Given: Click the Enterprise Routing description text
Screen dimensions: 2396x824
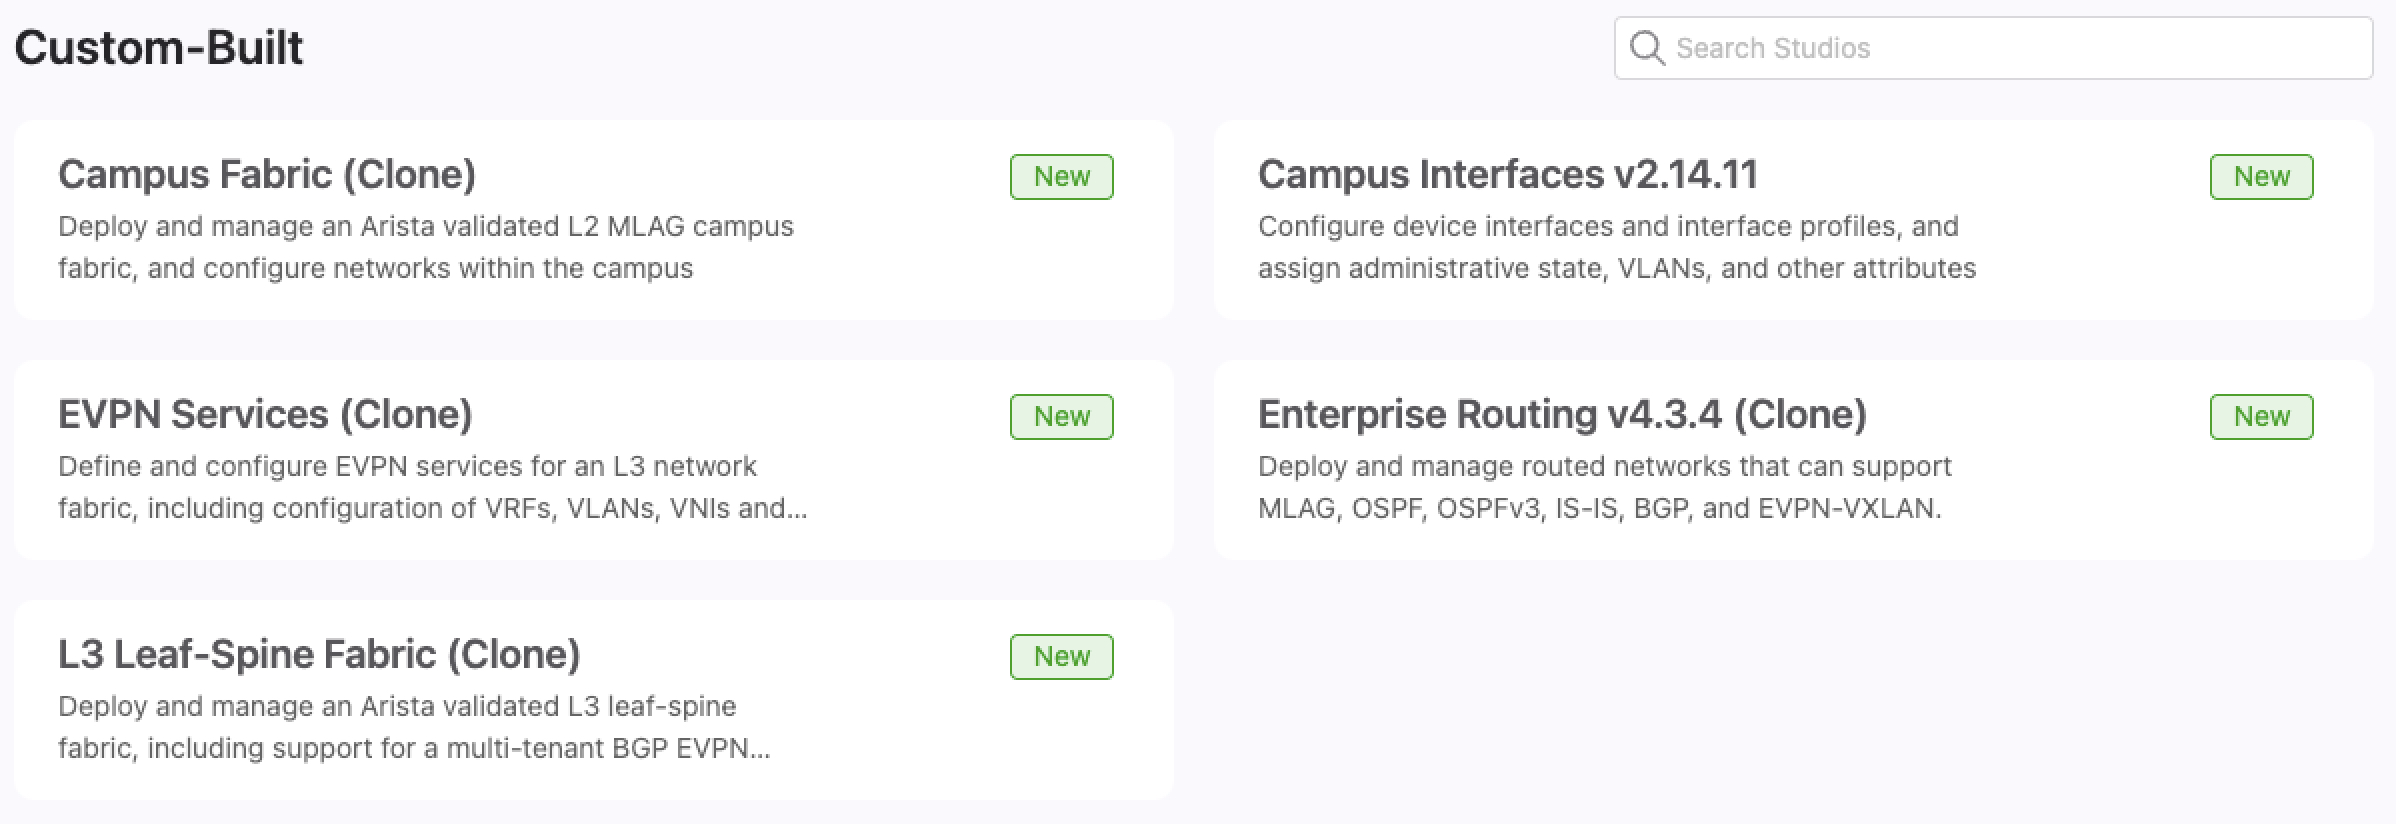Looking at the screenshot, I should pyautogui.click(x=1603, y=487).
